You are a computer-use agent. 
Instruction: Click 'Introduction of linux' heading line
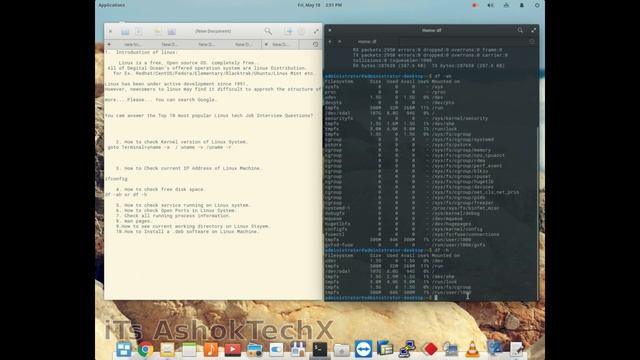(x=146, y=52)
